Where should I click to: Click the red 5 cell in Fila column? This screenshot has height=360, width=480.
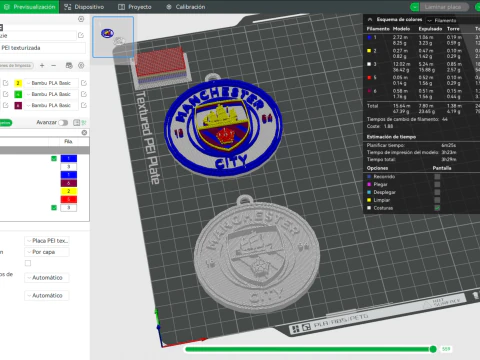[x=69, y=199]
